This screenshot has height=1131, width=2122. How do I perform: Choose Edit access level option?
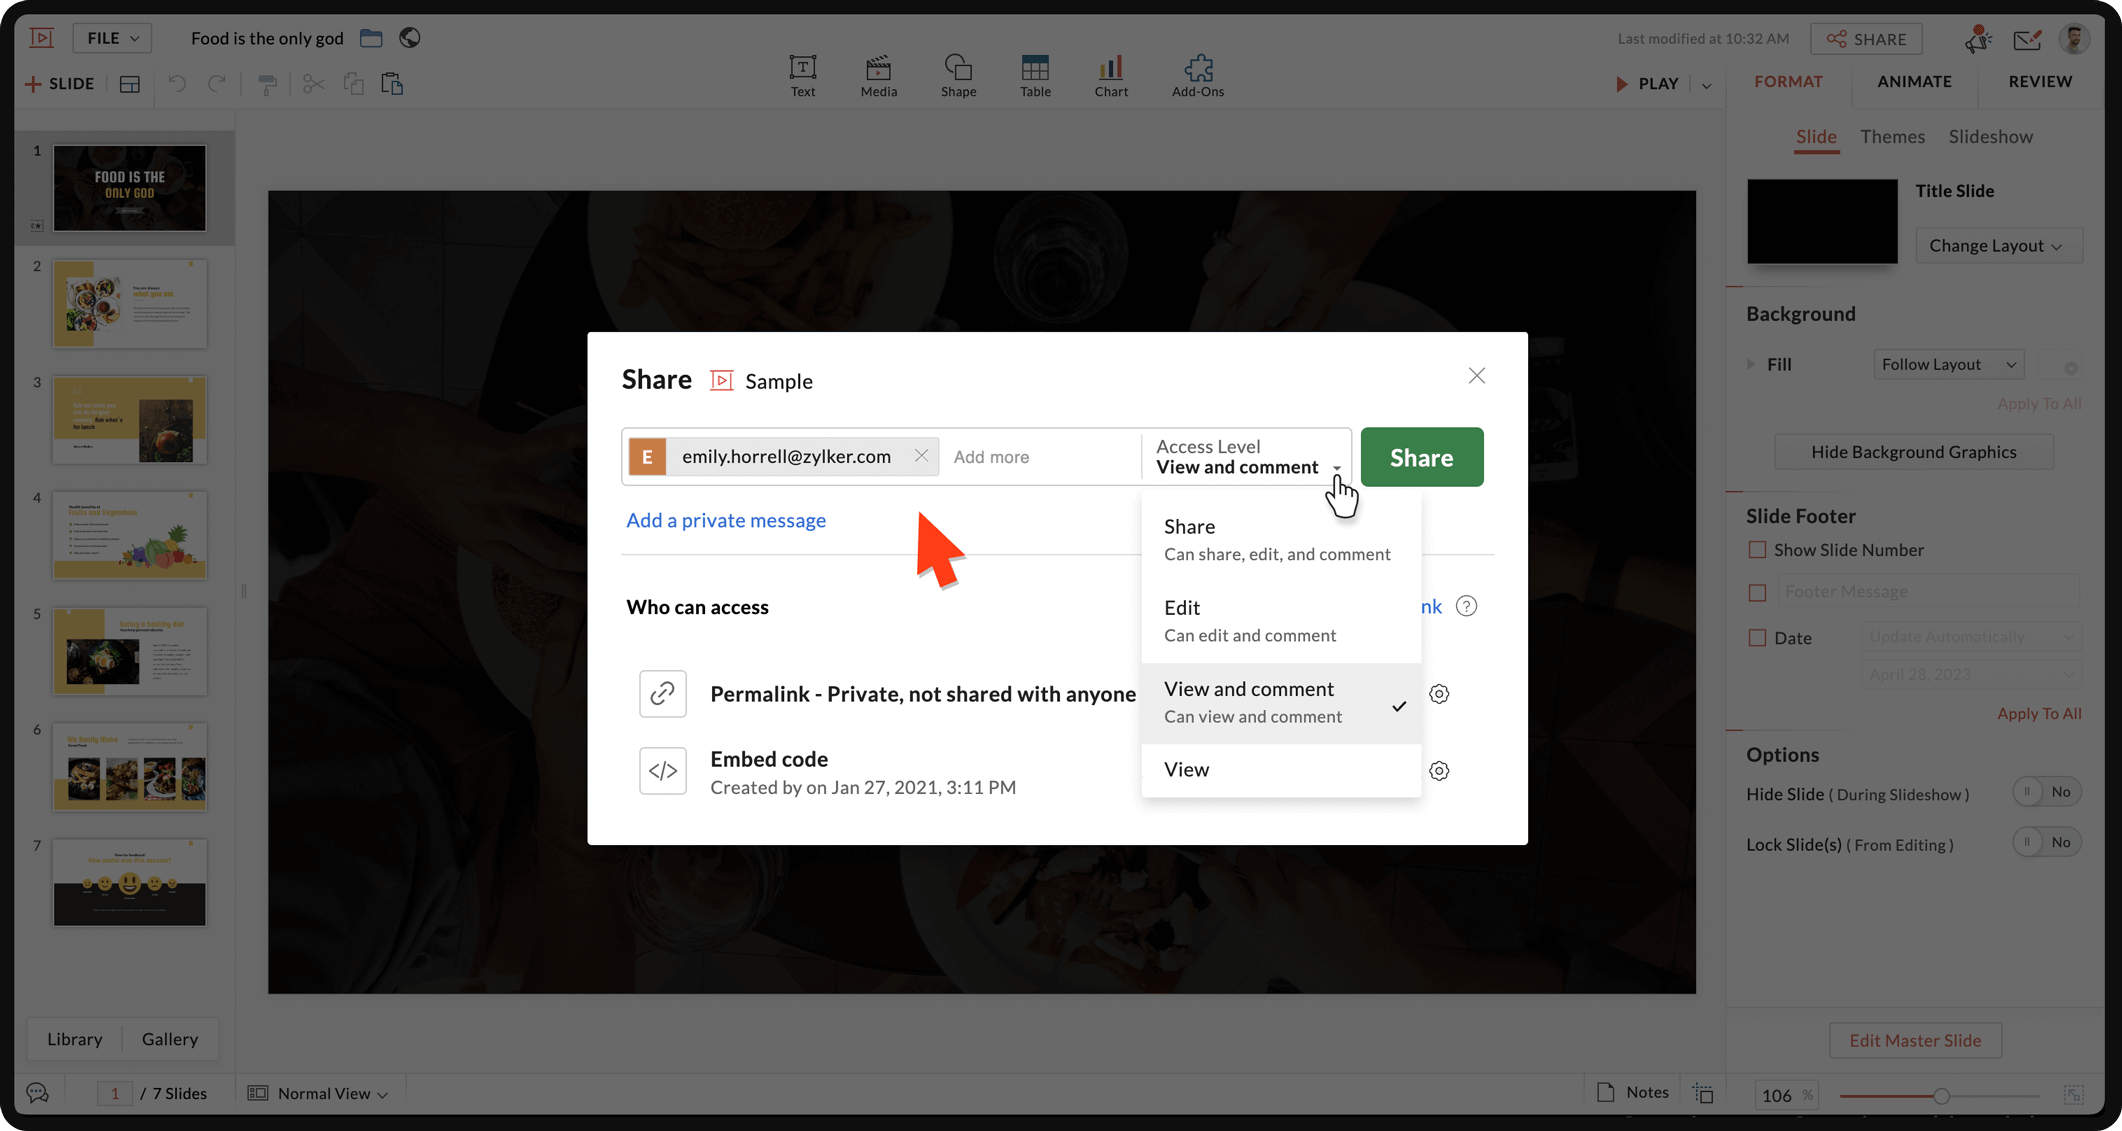[x=1280, y=621]
